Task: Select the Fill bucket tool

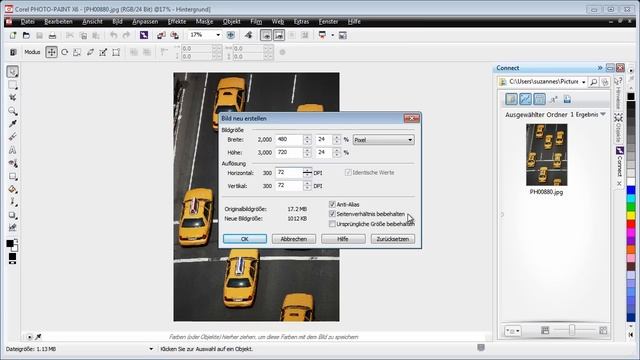Action: pyautogui.click(x=13, y=189)
